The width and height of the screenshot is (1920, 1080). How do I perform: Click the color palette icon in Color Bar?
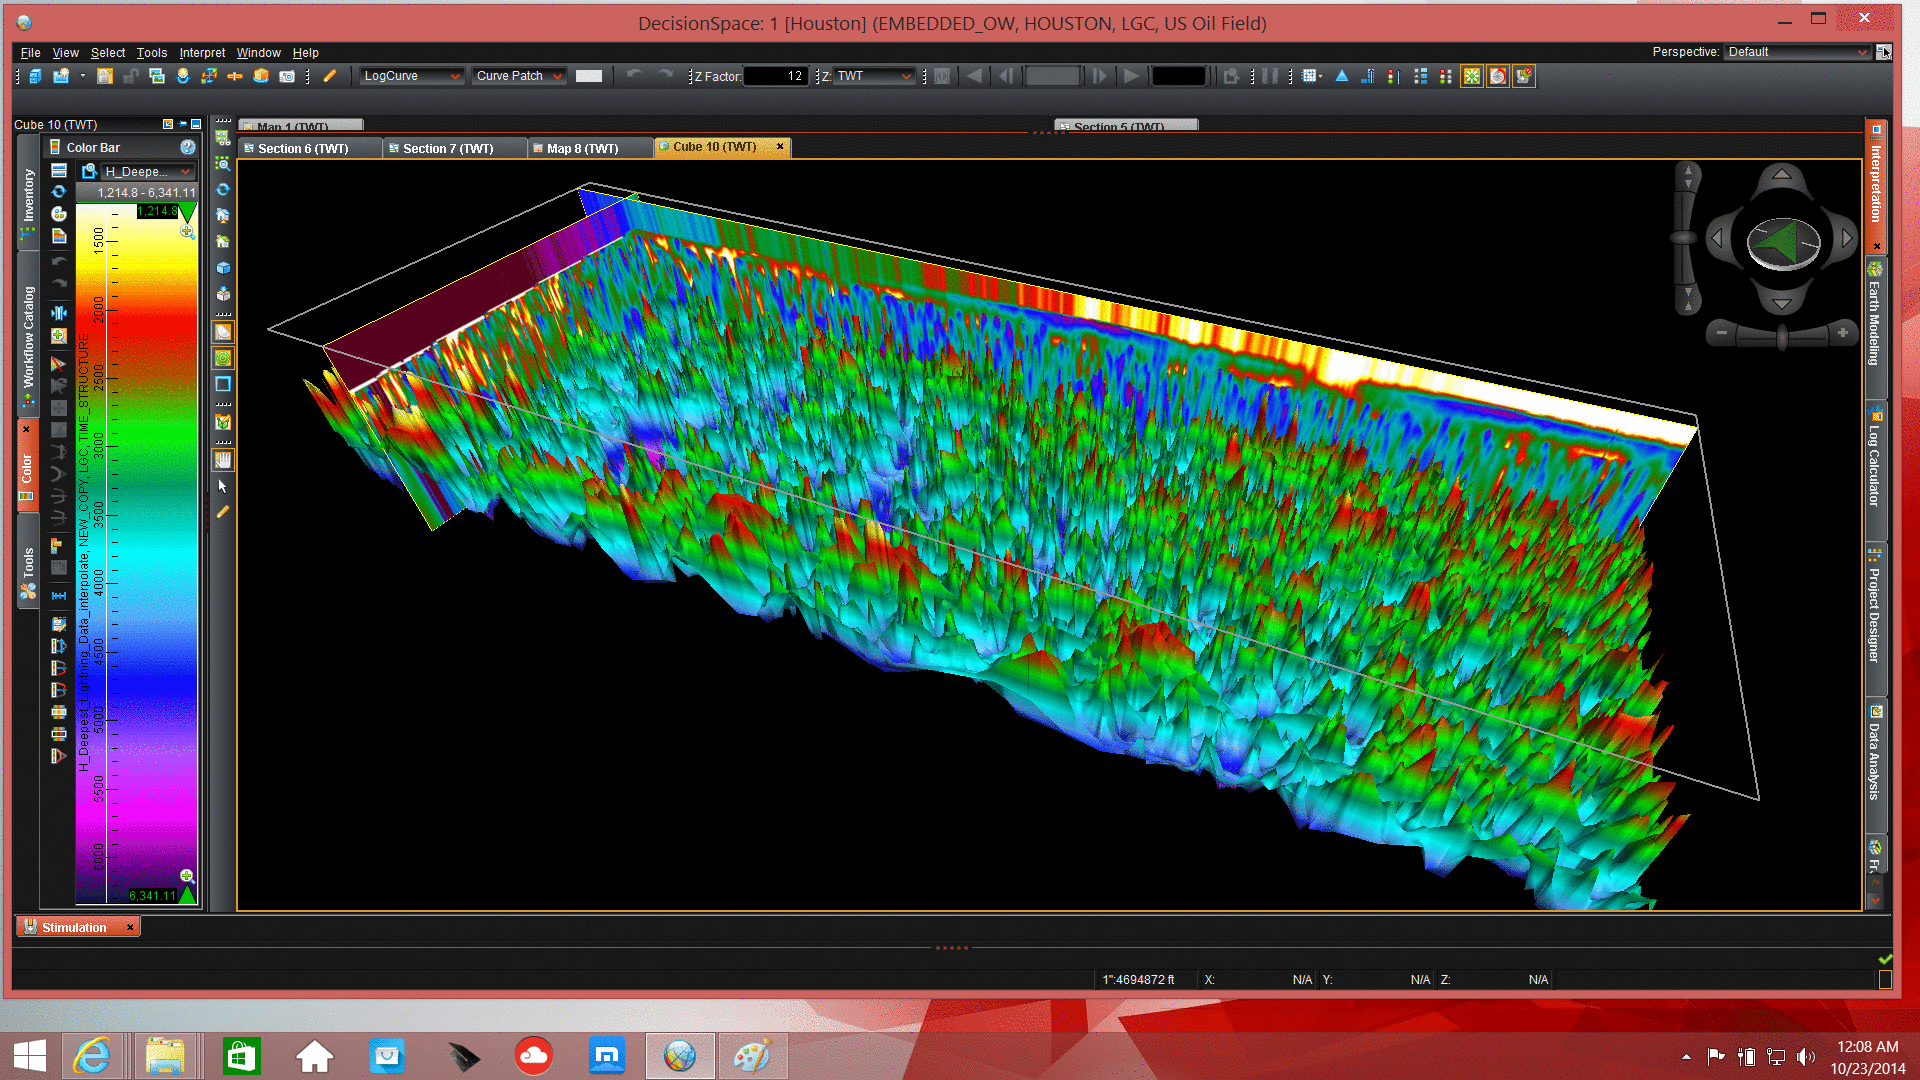[x=59, y=213]
